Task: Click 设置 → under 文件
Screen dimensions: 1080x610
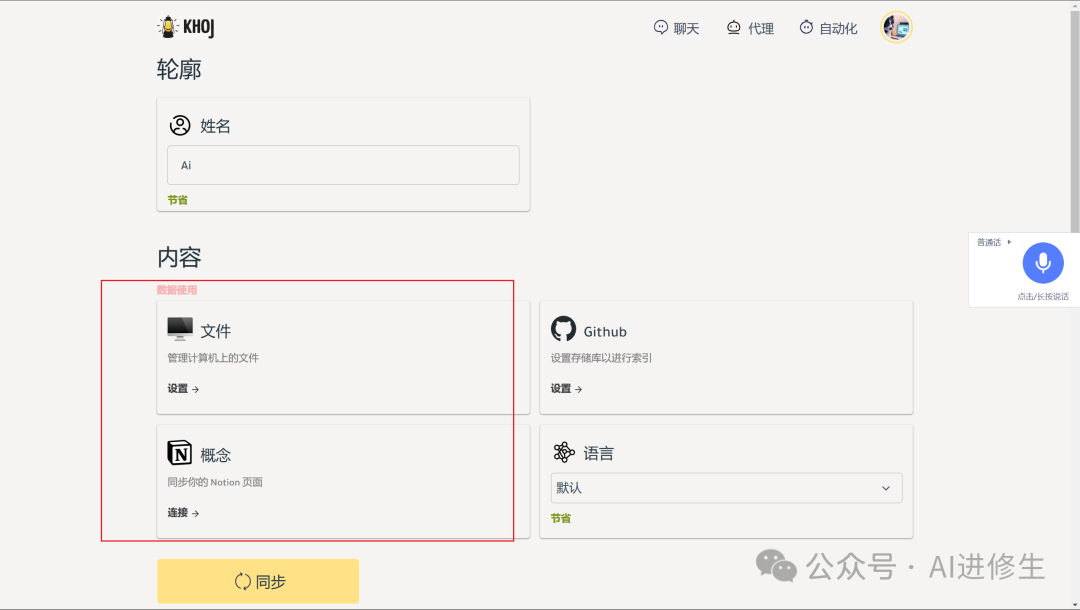Action: (183, 388)
